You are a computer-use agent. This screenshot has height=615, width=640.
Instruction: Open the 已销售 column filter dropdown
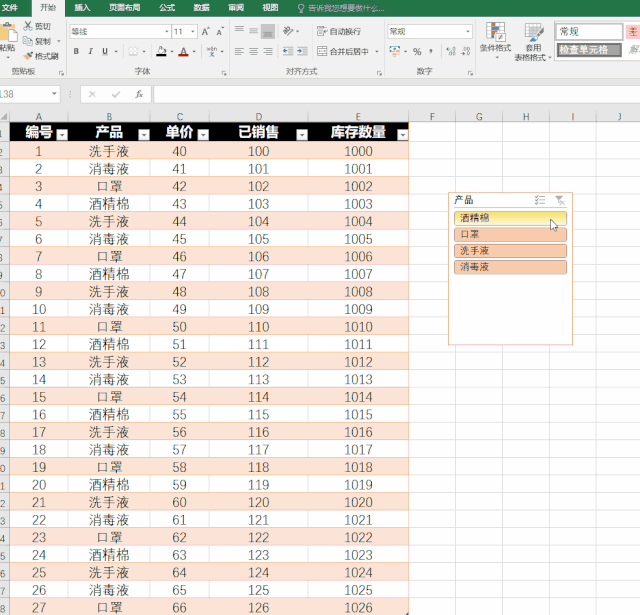pos(302,135)
